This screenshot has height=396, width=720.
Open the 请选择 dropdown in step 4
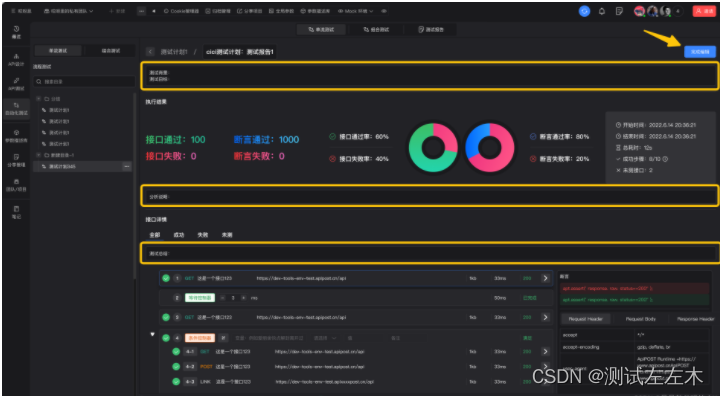[325, 338]
